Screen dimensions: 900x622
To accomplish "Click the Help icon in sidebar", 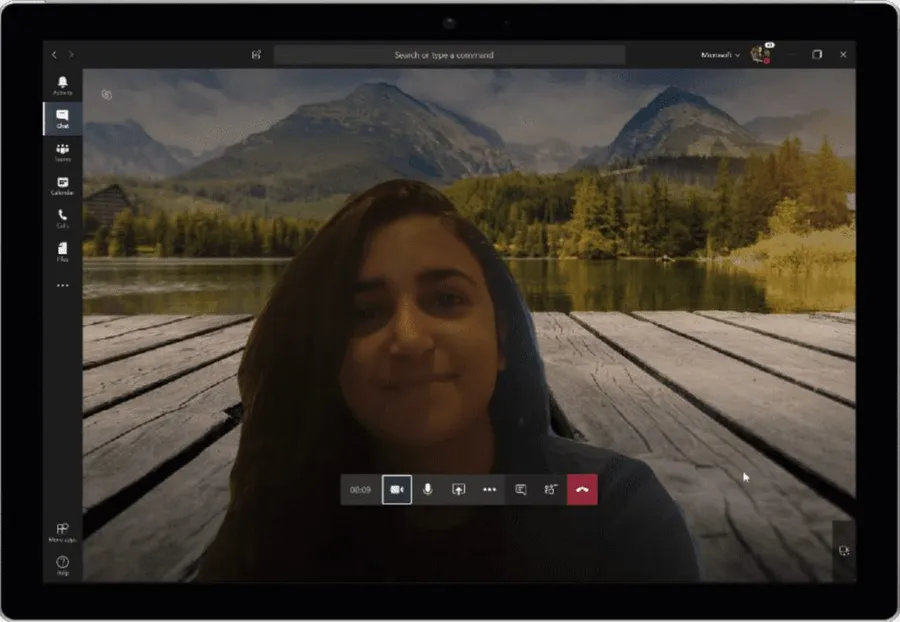I will tap(63, 565).
